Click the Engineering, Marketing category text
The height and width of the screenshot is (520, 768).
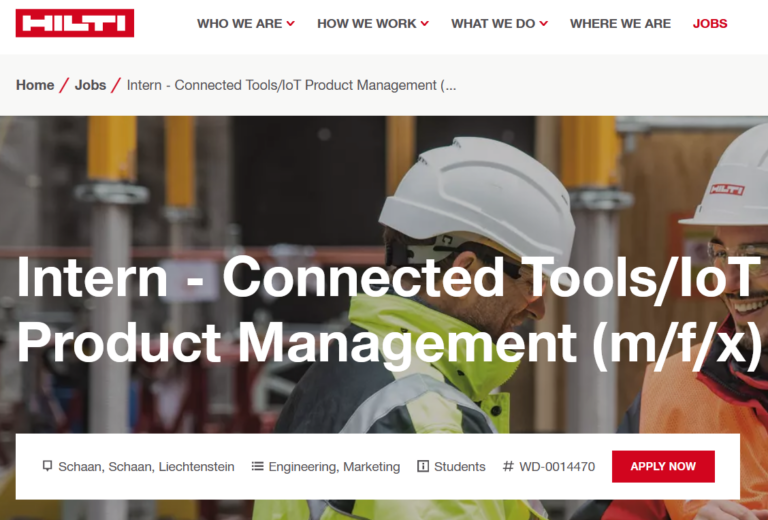334,467
